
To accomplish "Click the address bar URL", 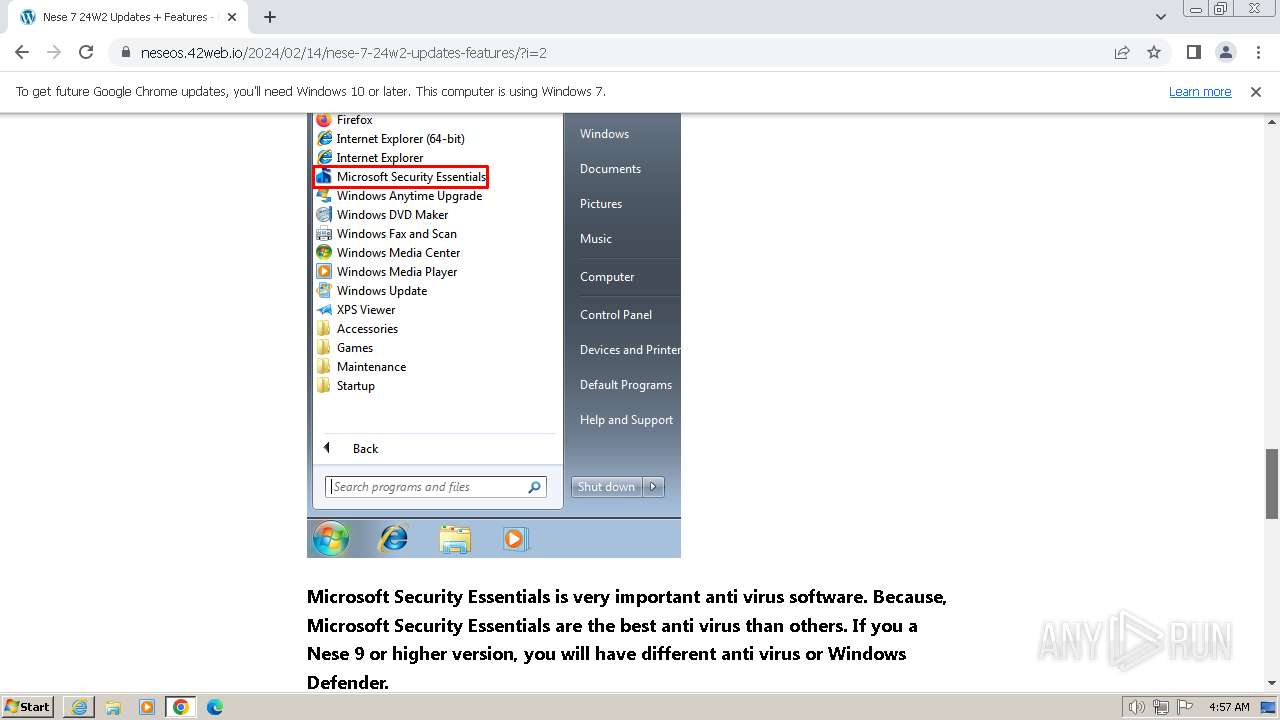I will pos(343,52).
